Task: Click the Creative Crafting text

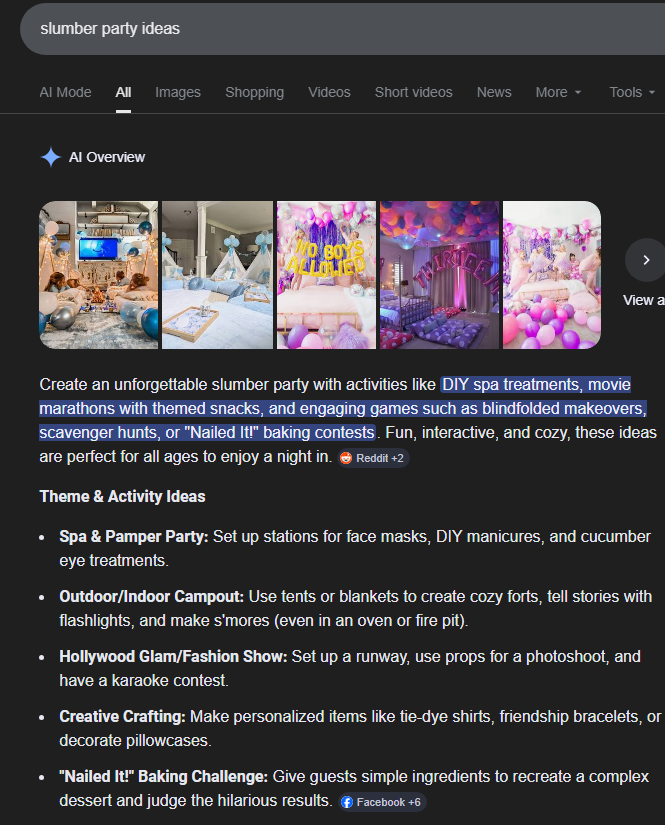Action: pos(122,717)
